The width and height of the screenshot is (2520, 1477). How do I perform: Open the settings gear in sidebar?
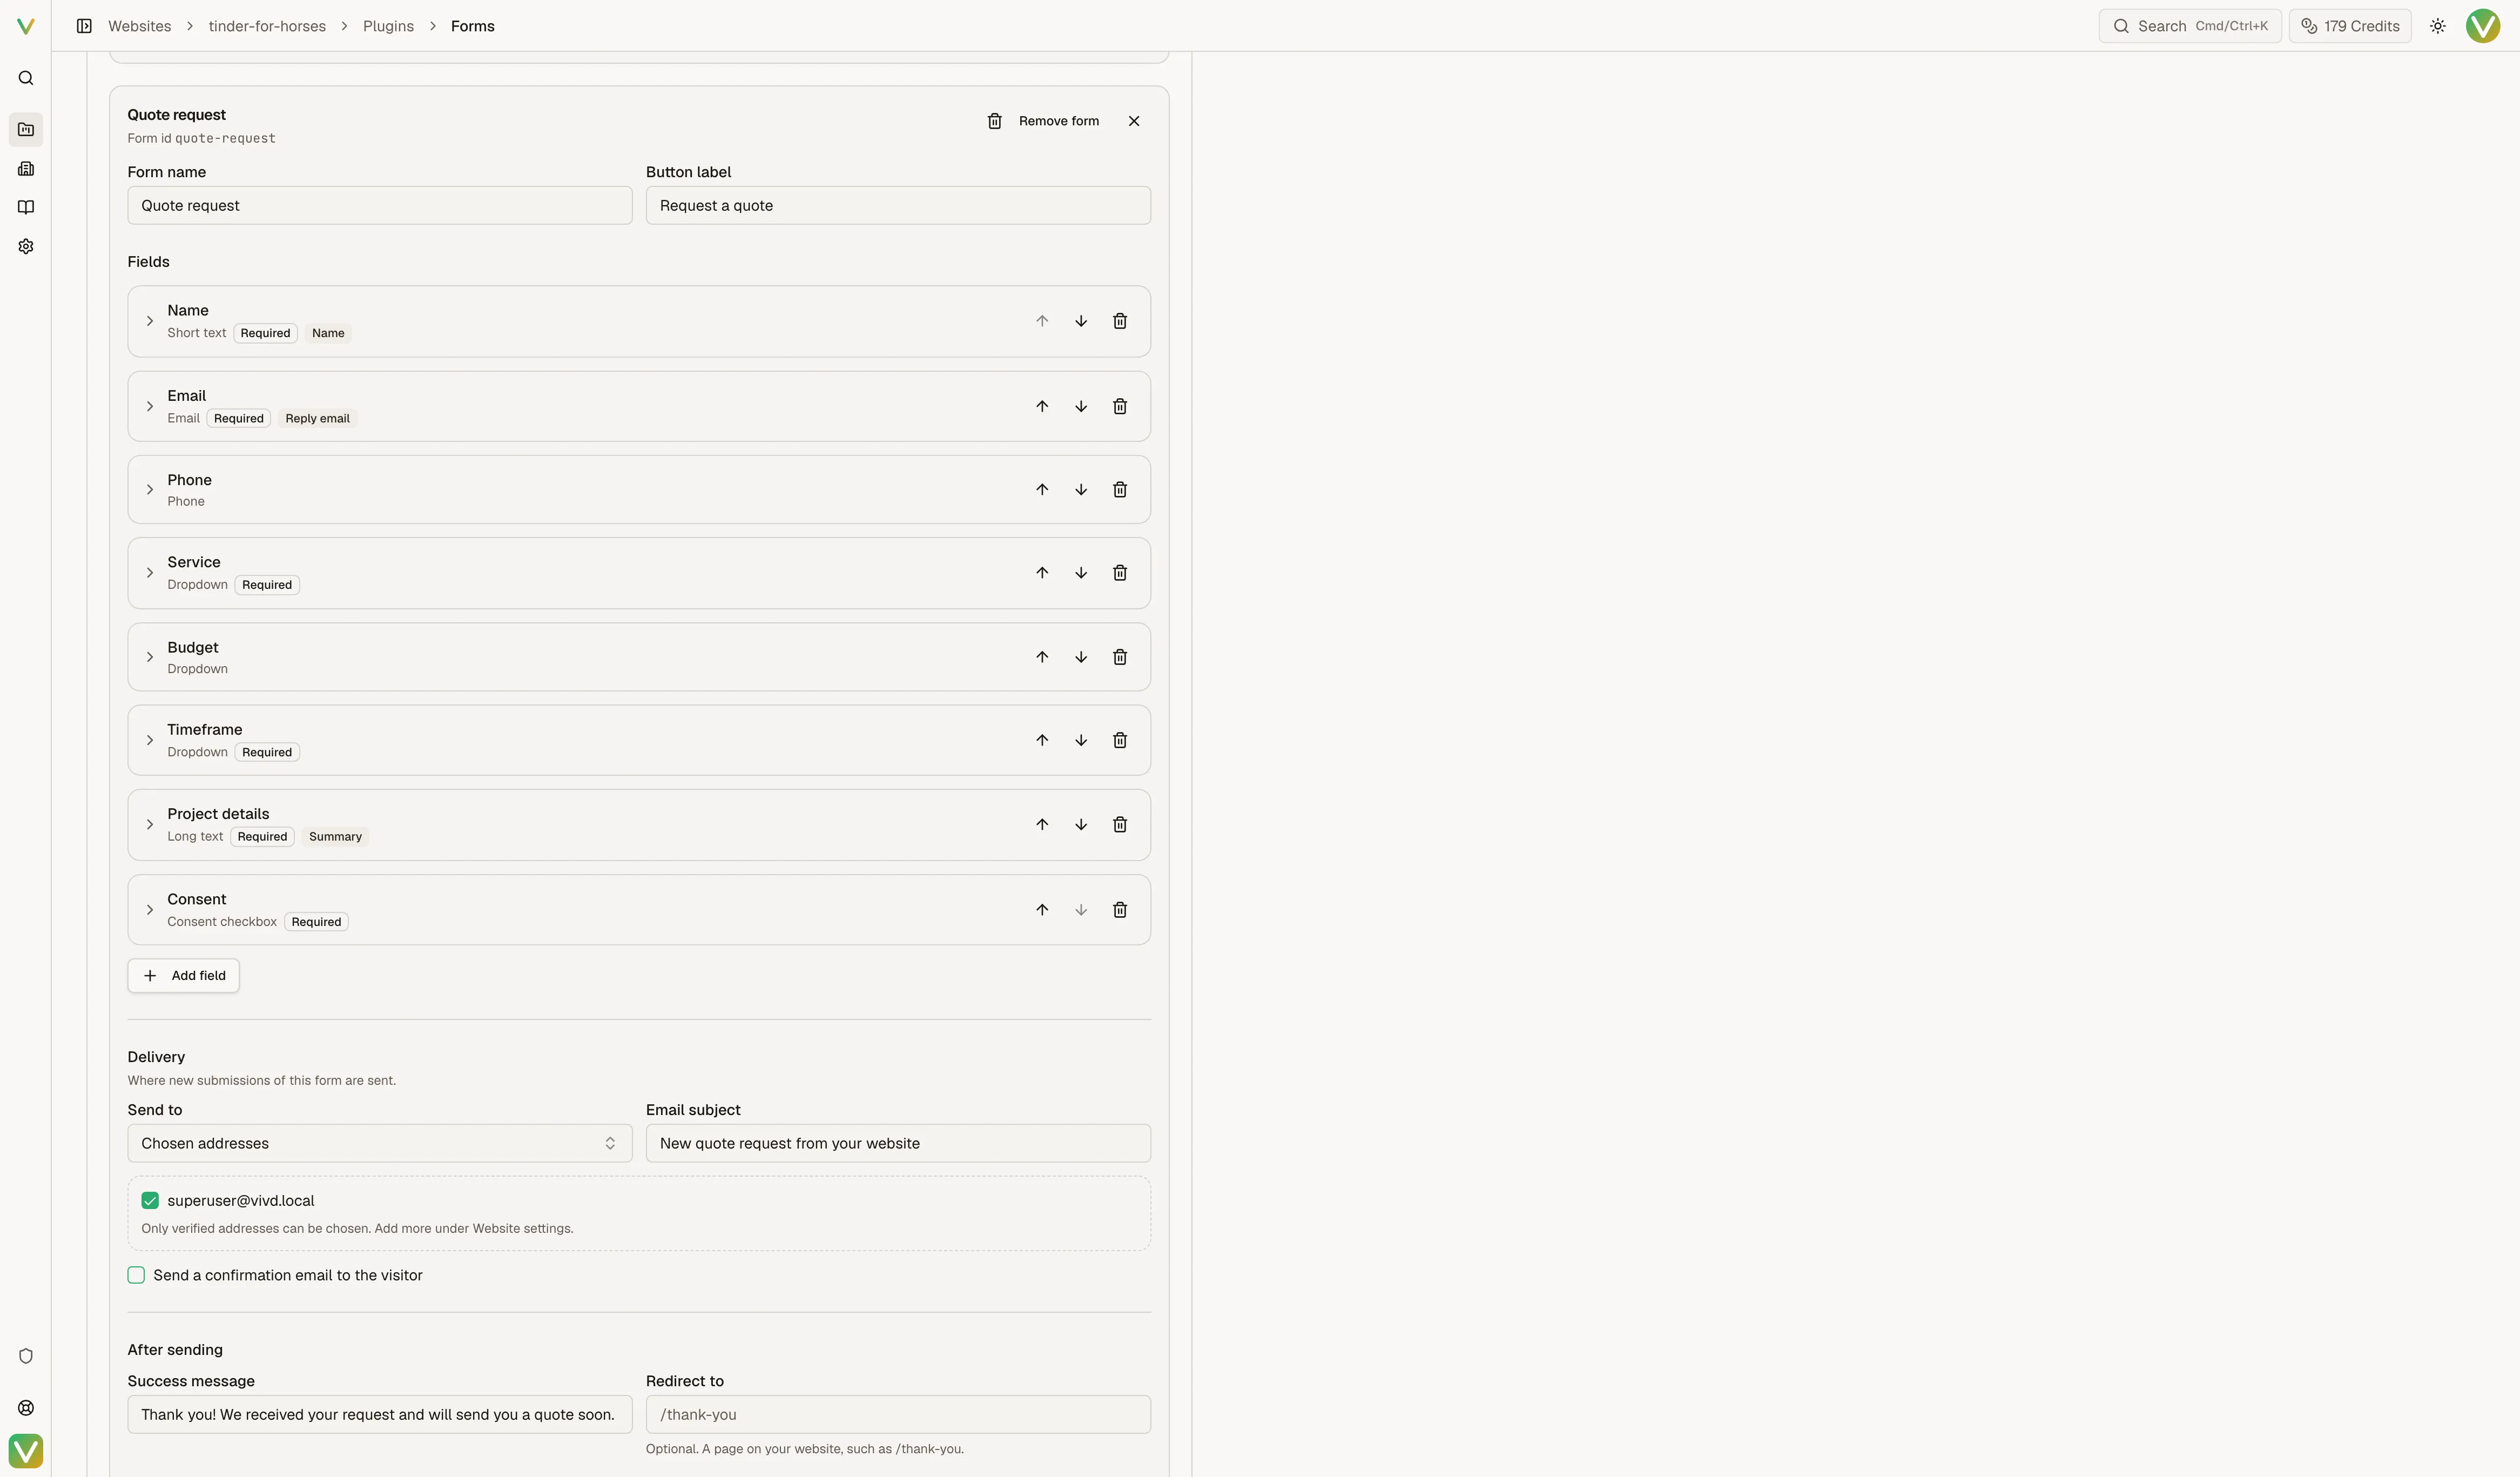[x=26, y=246]
